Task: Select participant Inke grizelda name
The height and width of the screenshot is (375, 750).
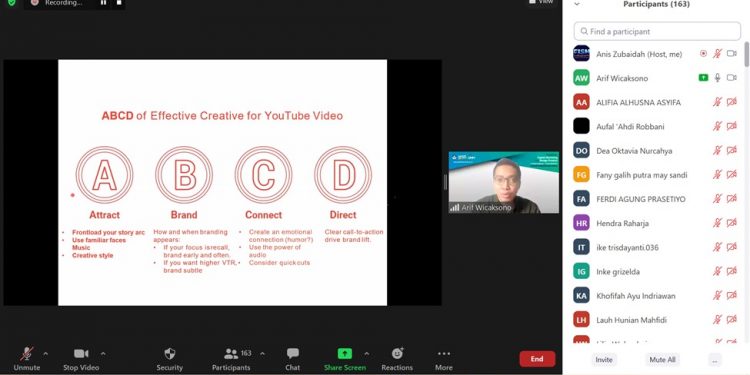Action: tap(618, 271)
